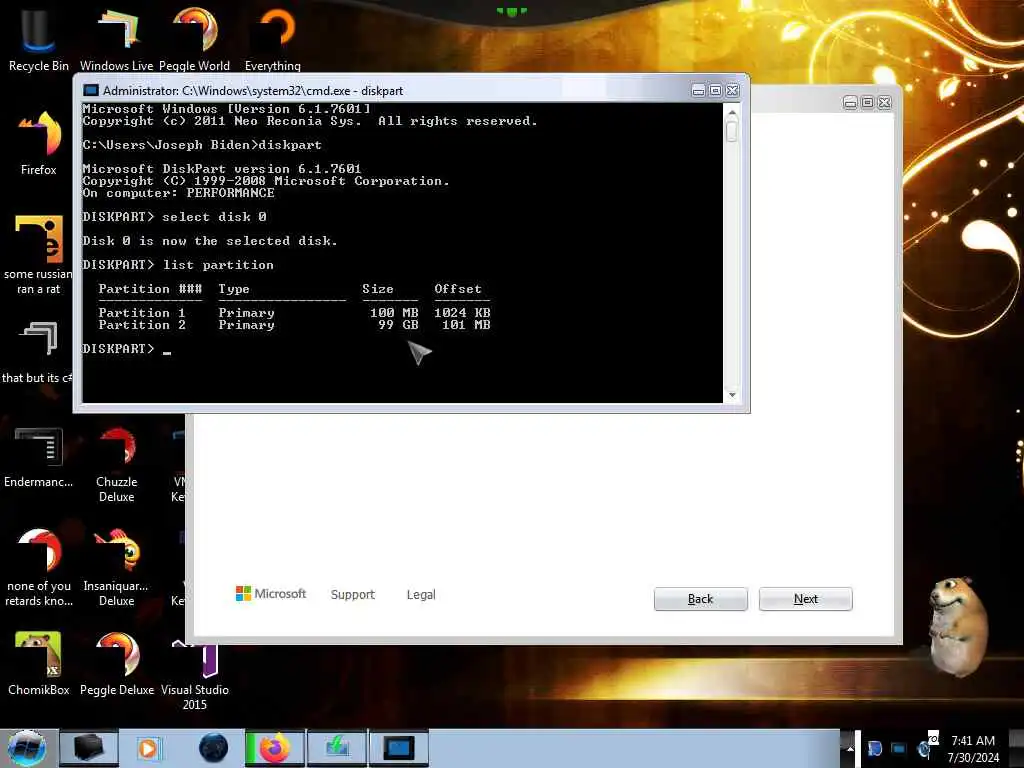Switch to the cmd taskbar item
Viewport: 1024px width, 768px height.
[399, 748]
